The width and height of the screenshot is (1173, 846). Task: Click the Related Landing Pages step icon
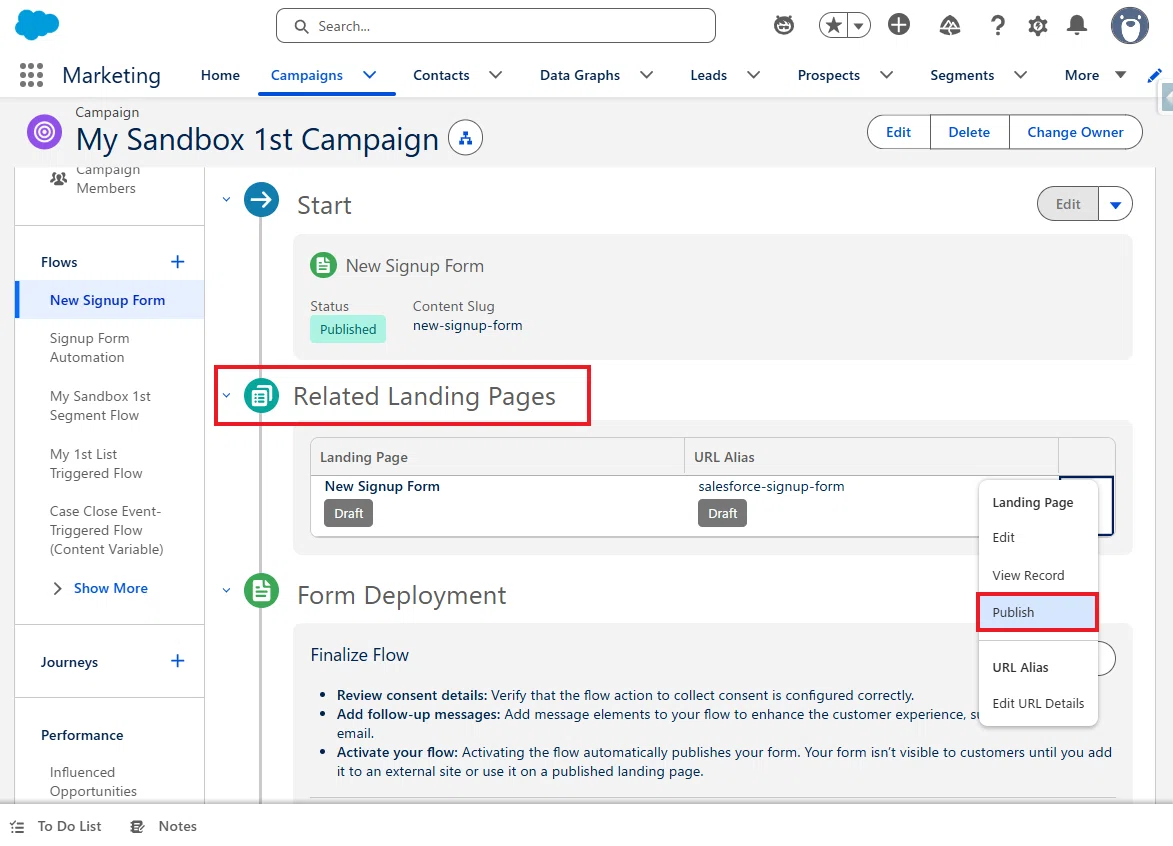coord(261,396)
